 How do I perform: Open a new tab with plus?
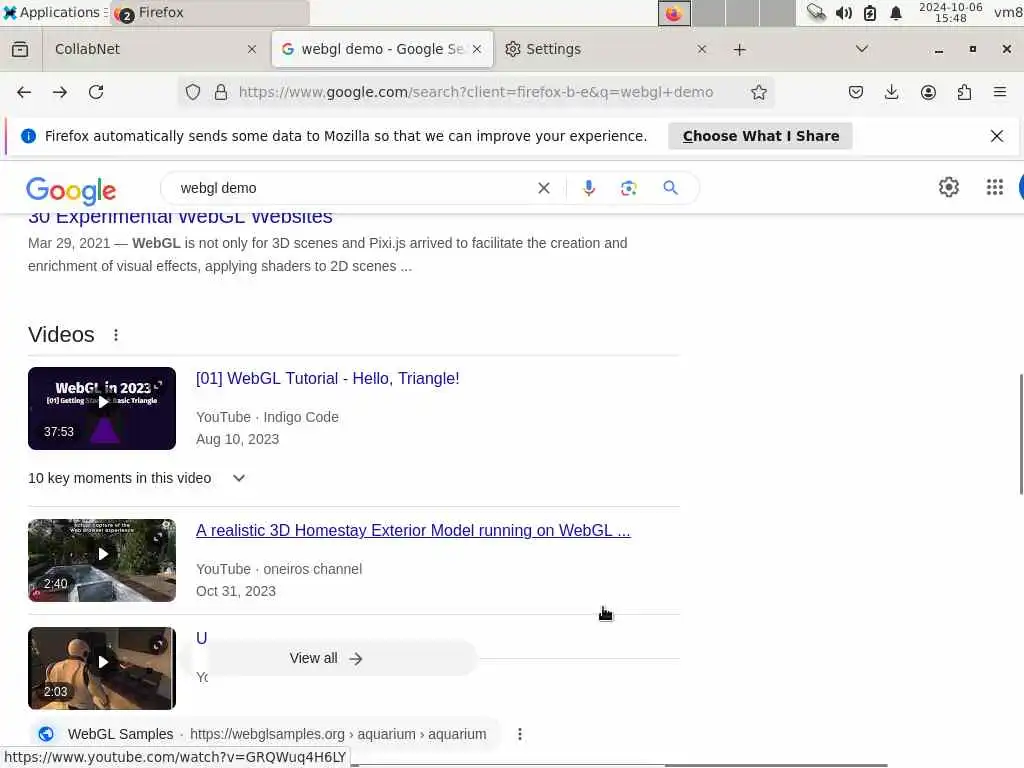(739, 50)
